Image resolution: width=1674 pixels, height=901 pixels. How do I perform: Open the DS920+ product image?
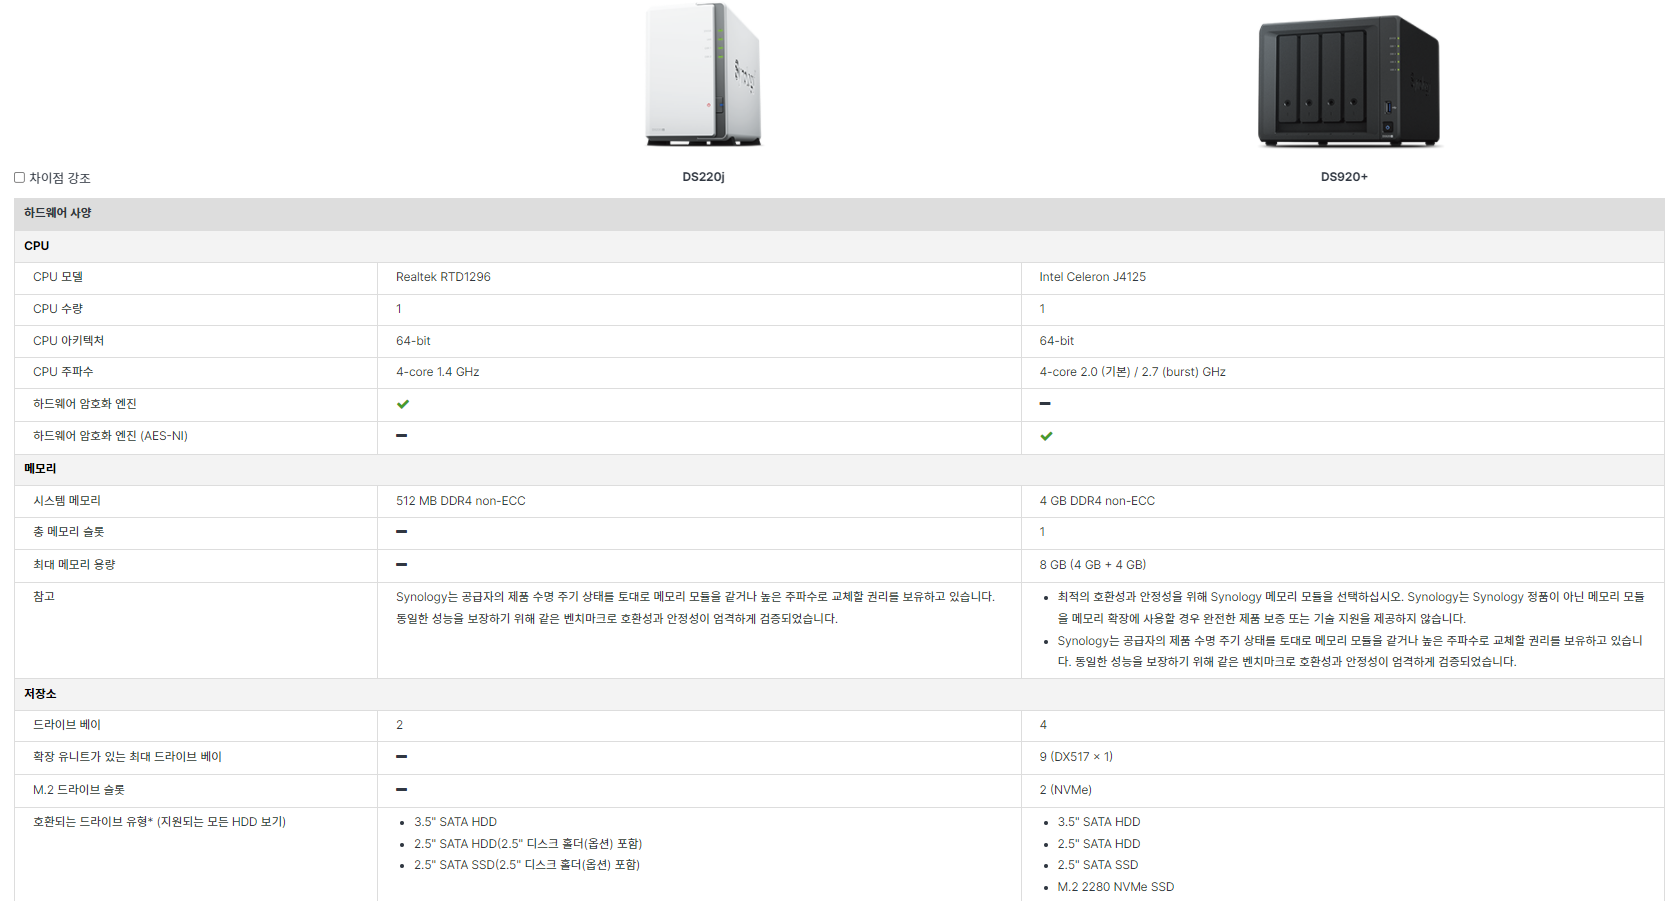coord(1347,80)
